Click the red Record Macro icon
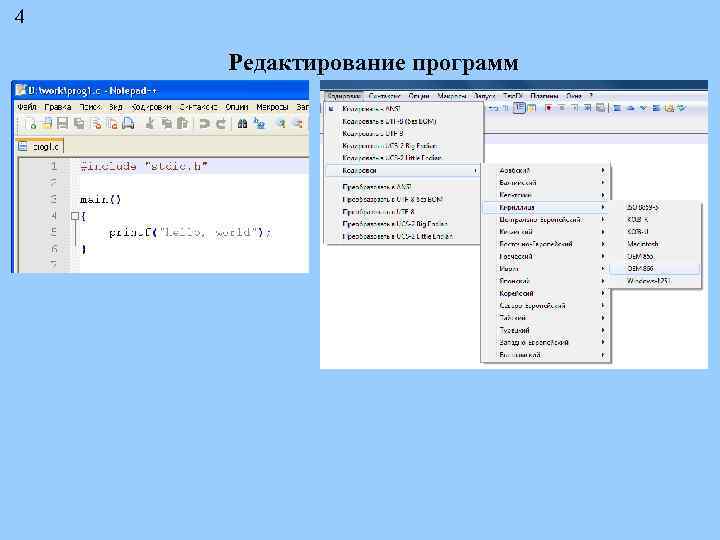This screenshot has width=720, height=540. 548,108
